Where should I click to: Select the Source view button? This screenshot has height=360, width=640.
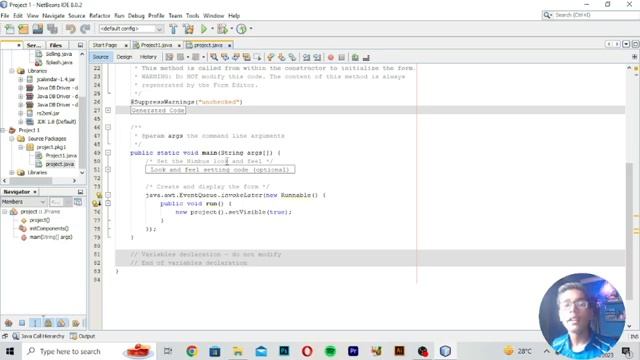click(x=100, y=57)
